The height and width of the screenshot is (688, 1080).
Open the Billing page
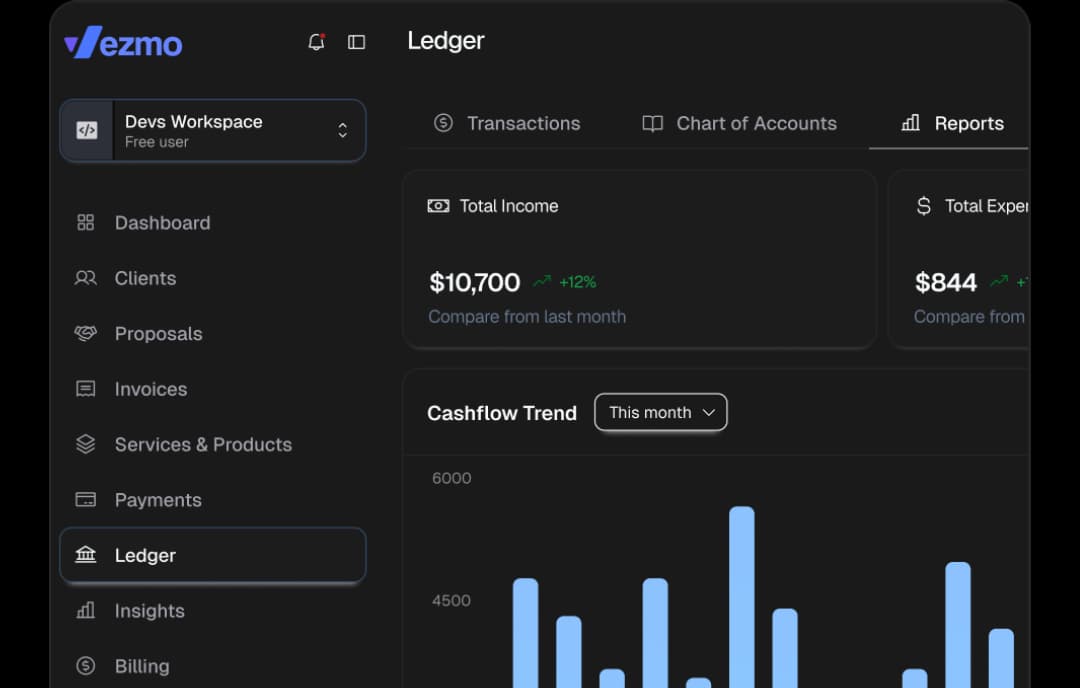click(x=141, y=666)
